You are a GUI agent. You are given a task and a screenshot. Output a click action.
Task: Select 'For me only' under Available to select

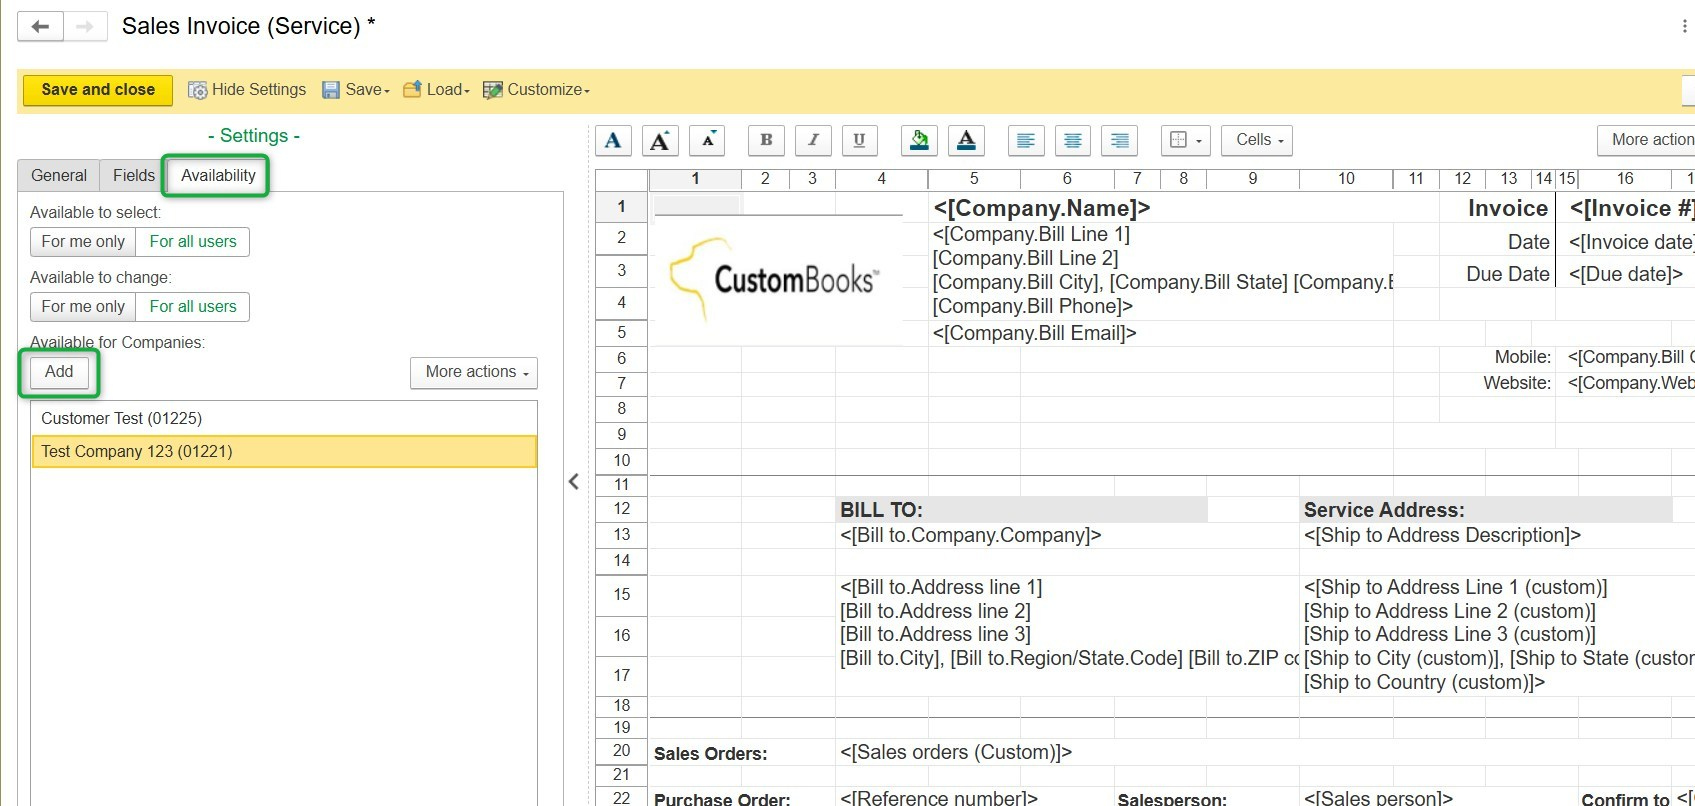[83, 242]
